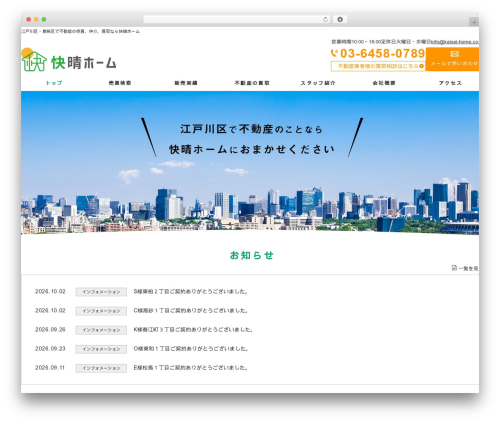Screen dimensions: 500x423
Task: Click the green zoom button in the browser title bar
Action: coord(44,19)
